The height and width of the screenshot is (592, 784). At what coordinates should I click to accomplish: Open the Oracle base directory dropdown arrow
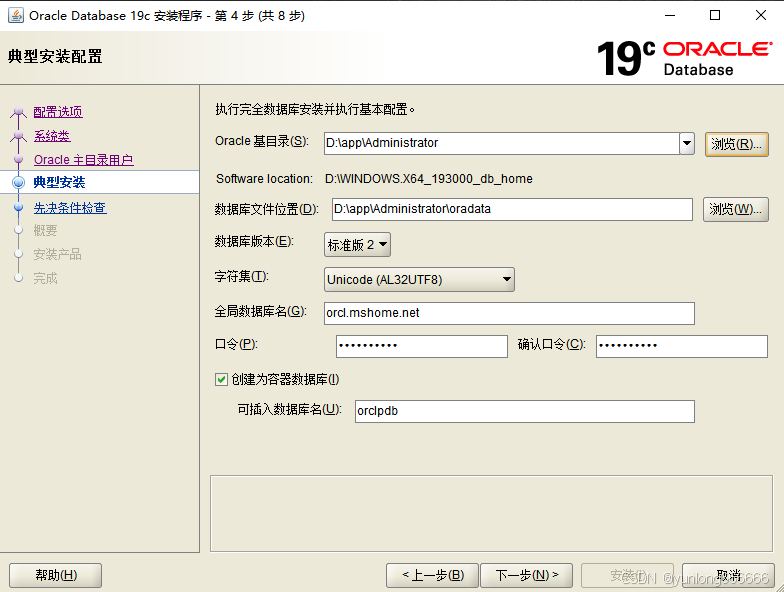pos(687,144)
